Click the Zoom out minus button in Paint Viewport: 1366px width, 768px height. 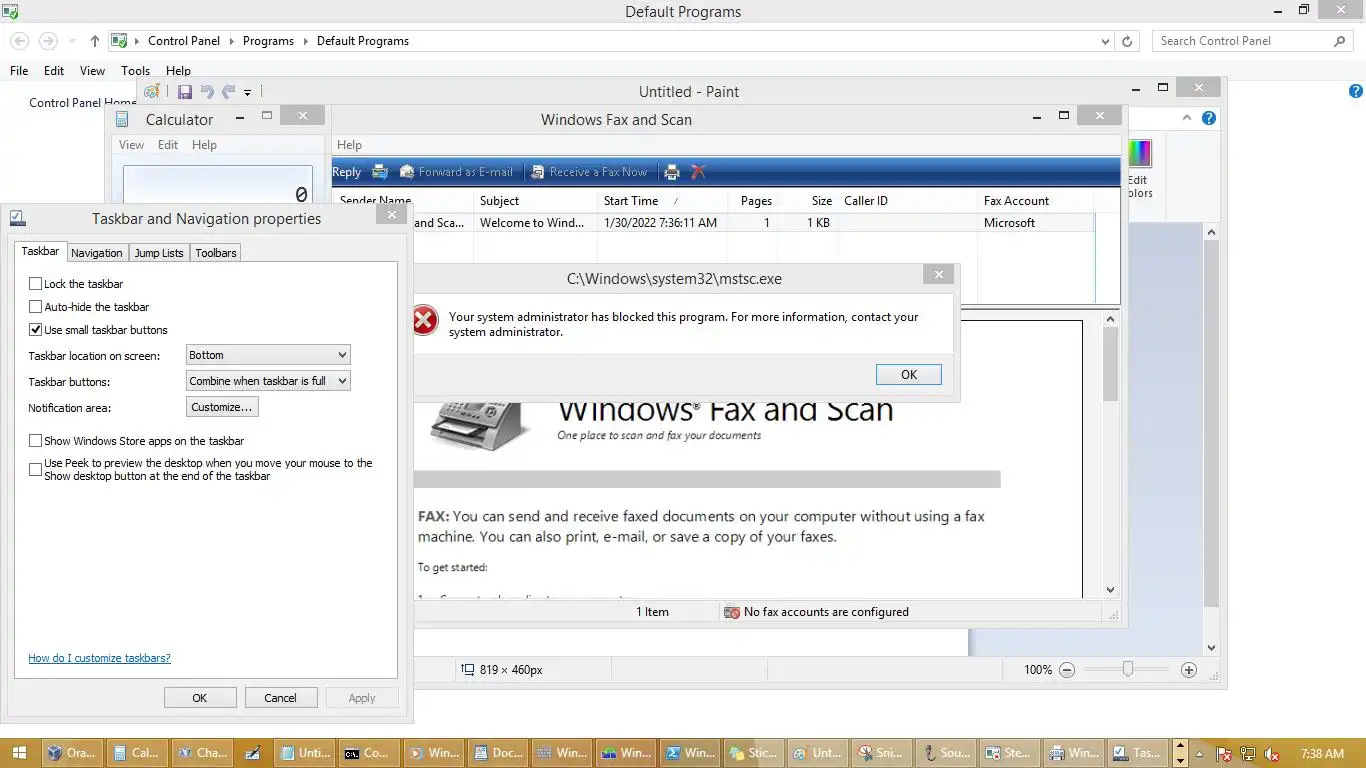(1067, 670)
